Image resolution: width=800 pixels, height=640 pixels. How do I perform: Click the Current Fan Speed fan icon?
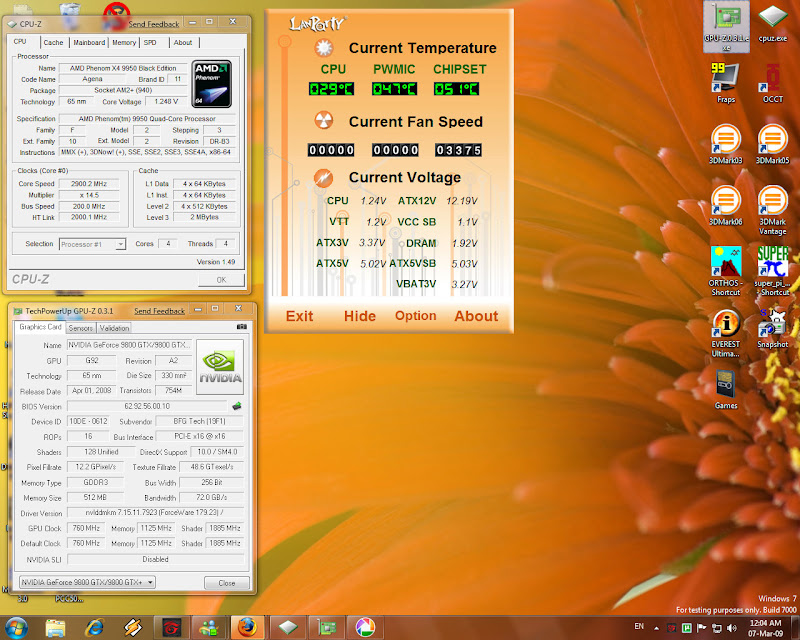pos(323,121)
